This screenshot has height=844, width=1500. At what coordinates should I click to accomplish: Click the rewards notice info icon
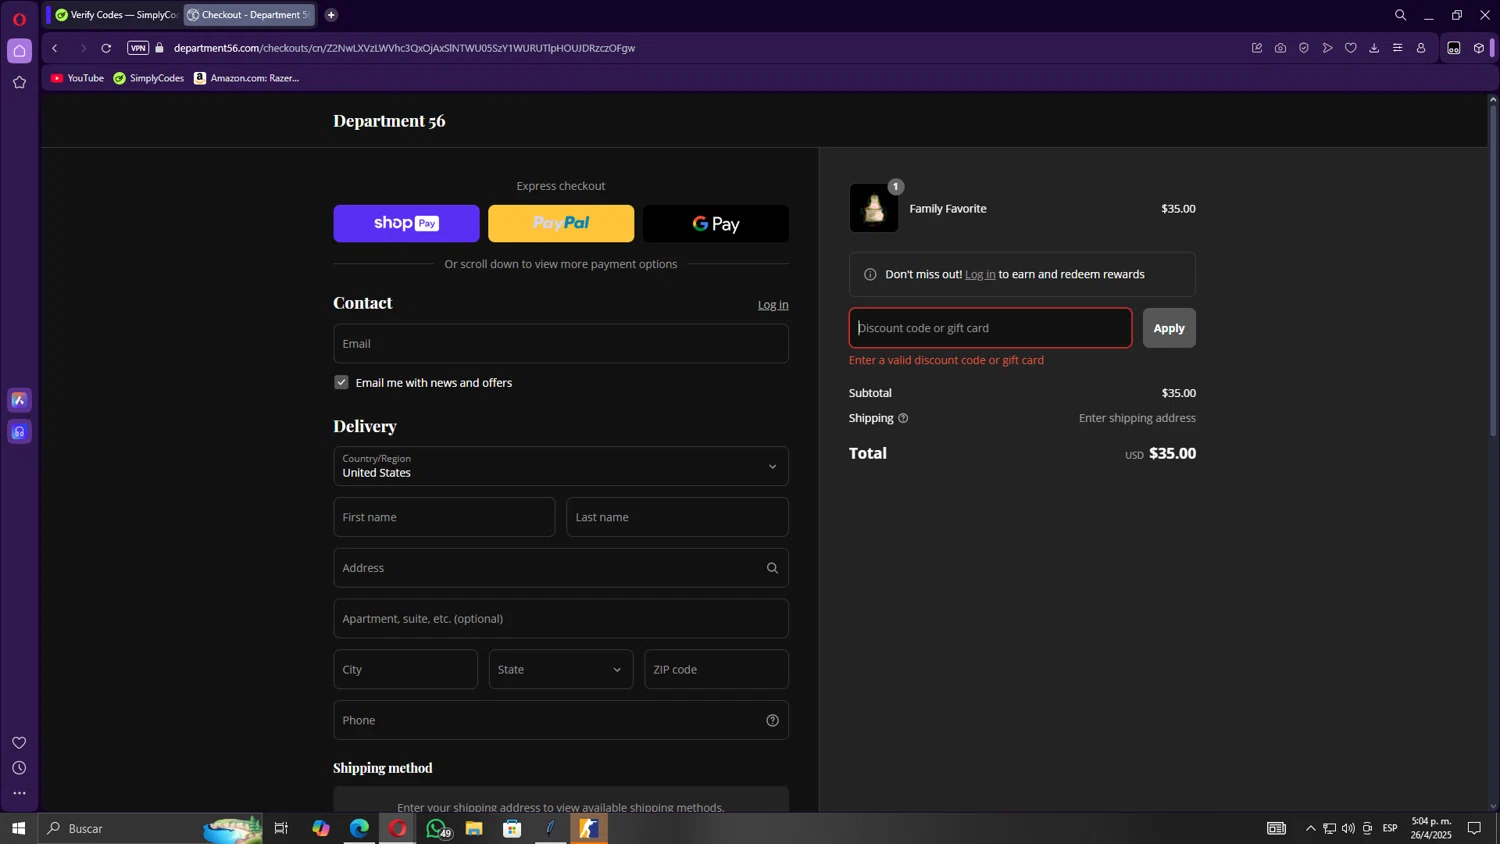click(x=870, y=274)
